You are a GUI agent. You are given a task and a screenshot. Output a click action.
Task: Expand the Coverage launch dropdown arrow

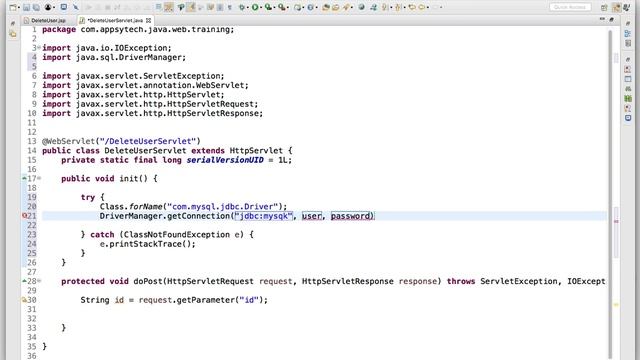(x=274, y=7)
